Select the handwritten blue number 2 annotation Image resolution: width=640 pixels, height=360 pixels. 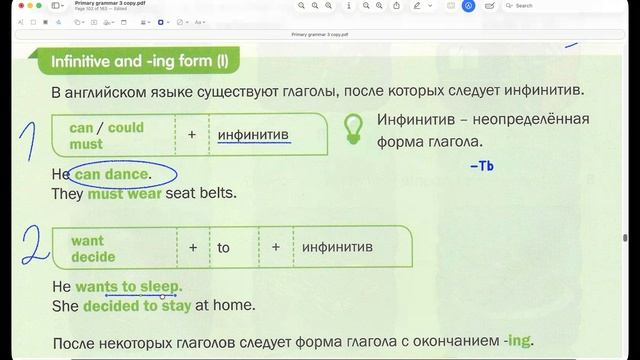pyautogui.click(x=35, y=245)
